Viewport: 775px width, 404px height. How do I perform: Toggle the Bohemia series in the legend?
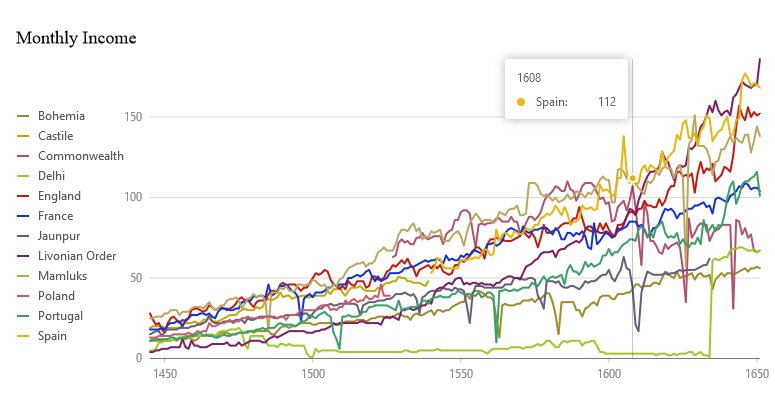point(61,116)
